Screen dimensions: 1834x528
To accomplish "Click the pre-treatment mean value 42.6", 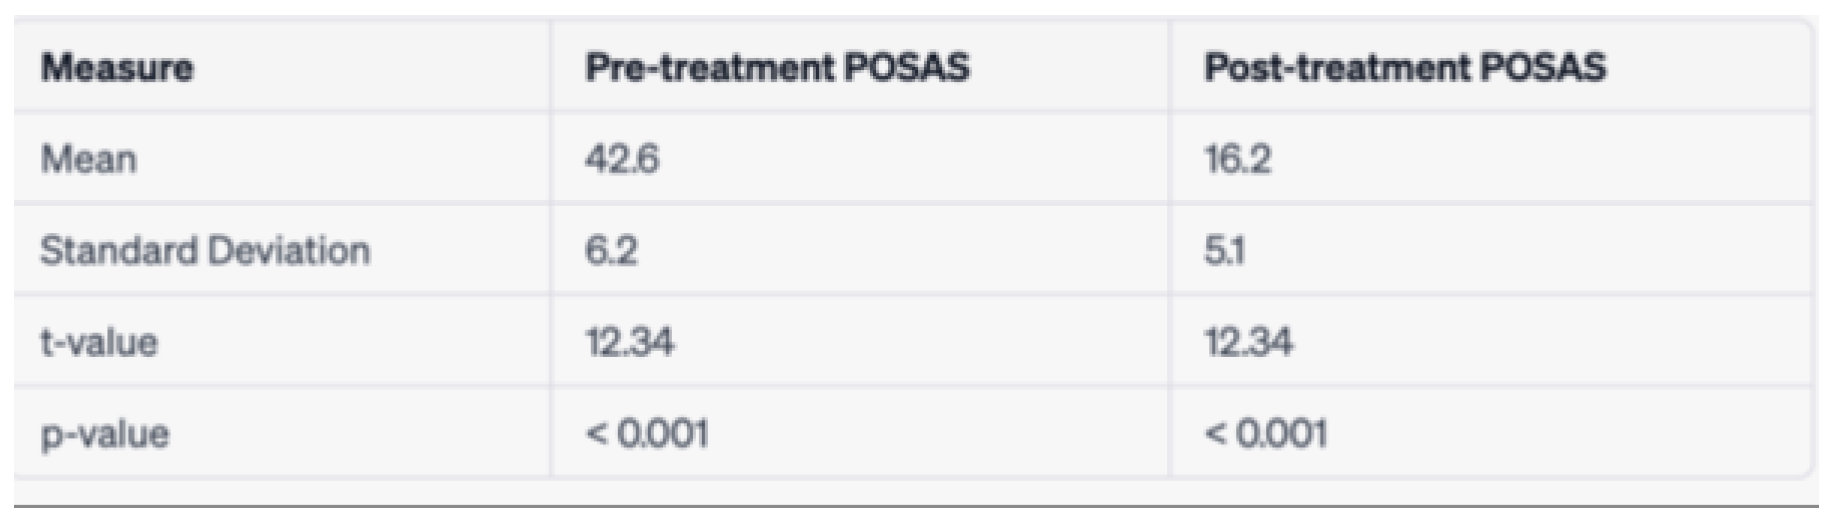I will coord(622,160).
